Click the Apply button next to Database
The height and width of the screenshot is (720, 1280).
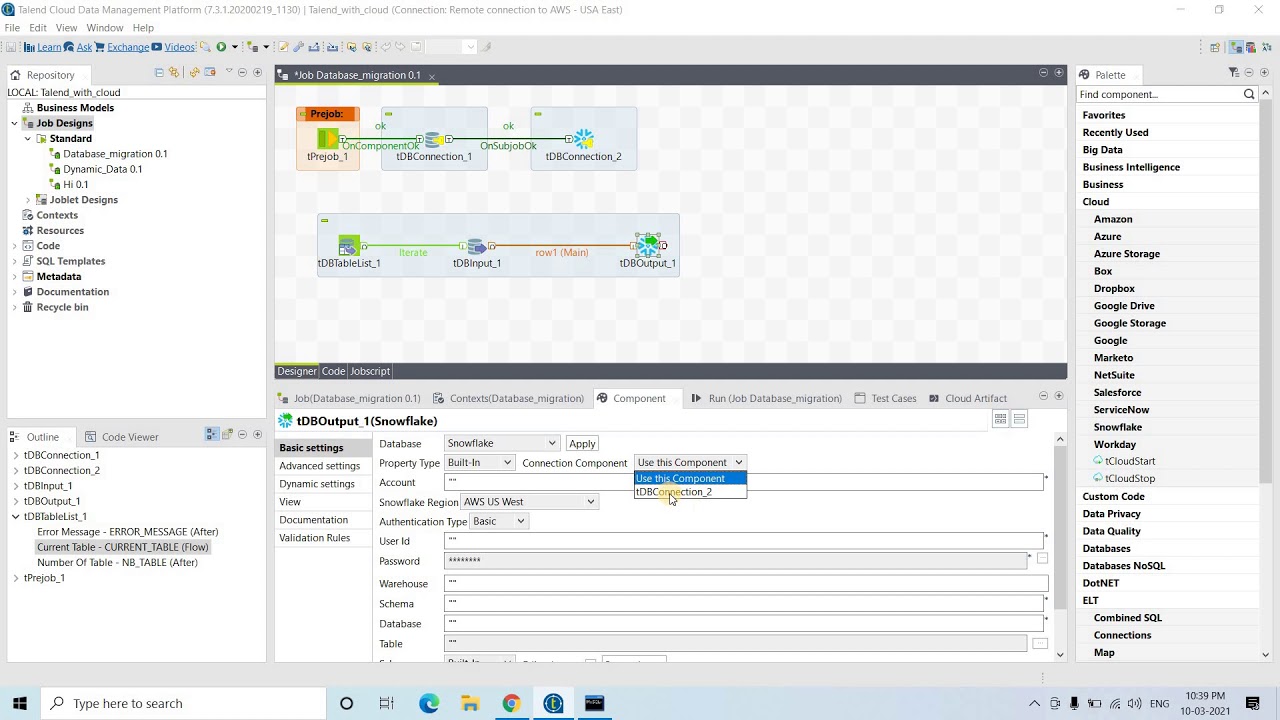click(x=582, y=444)
